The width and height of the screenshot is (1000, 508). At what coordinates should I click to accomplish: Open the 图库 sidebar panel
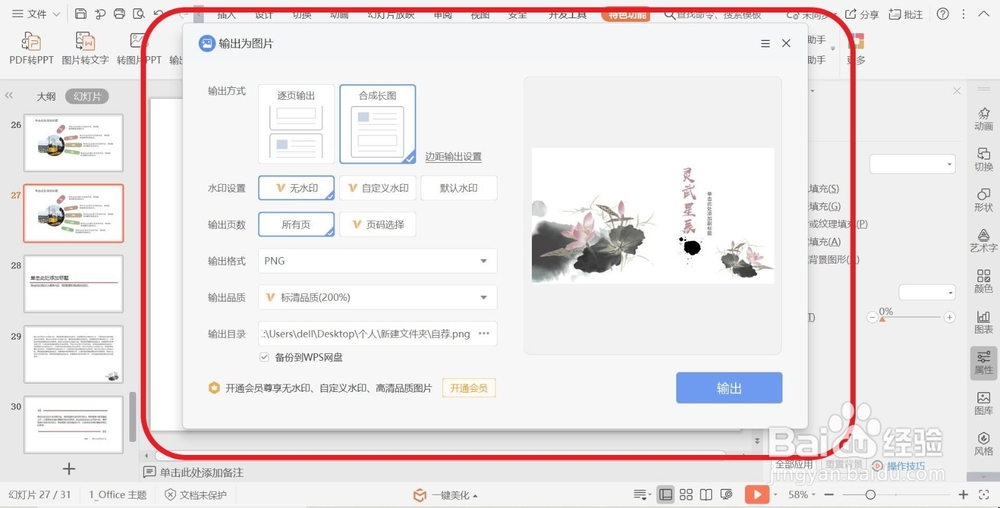pyautogui.click(x=983, y=403)
